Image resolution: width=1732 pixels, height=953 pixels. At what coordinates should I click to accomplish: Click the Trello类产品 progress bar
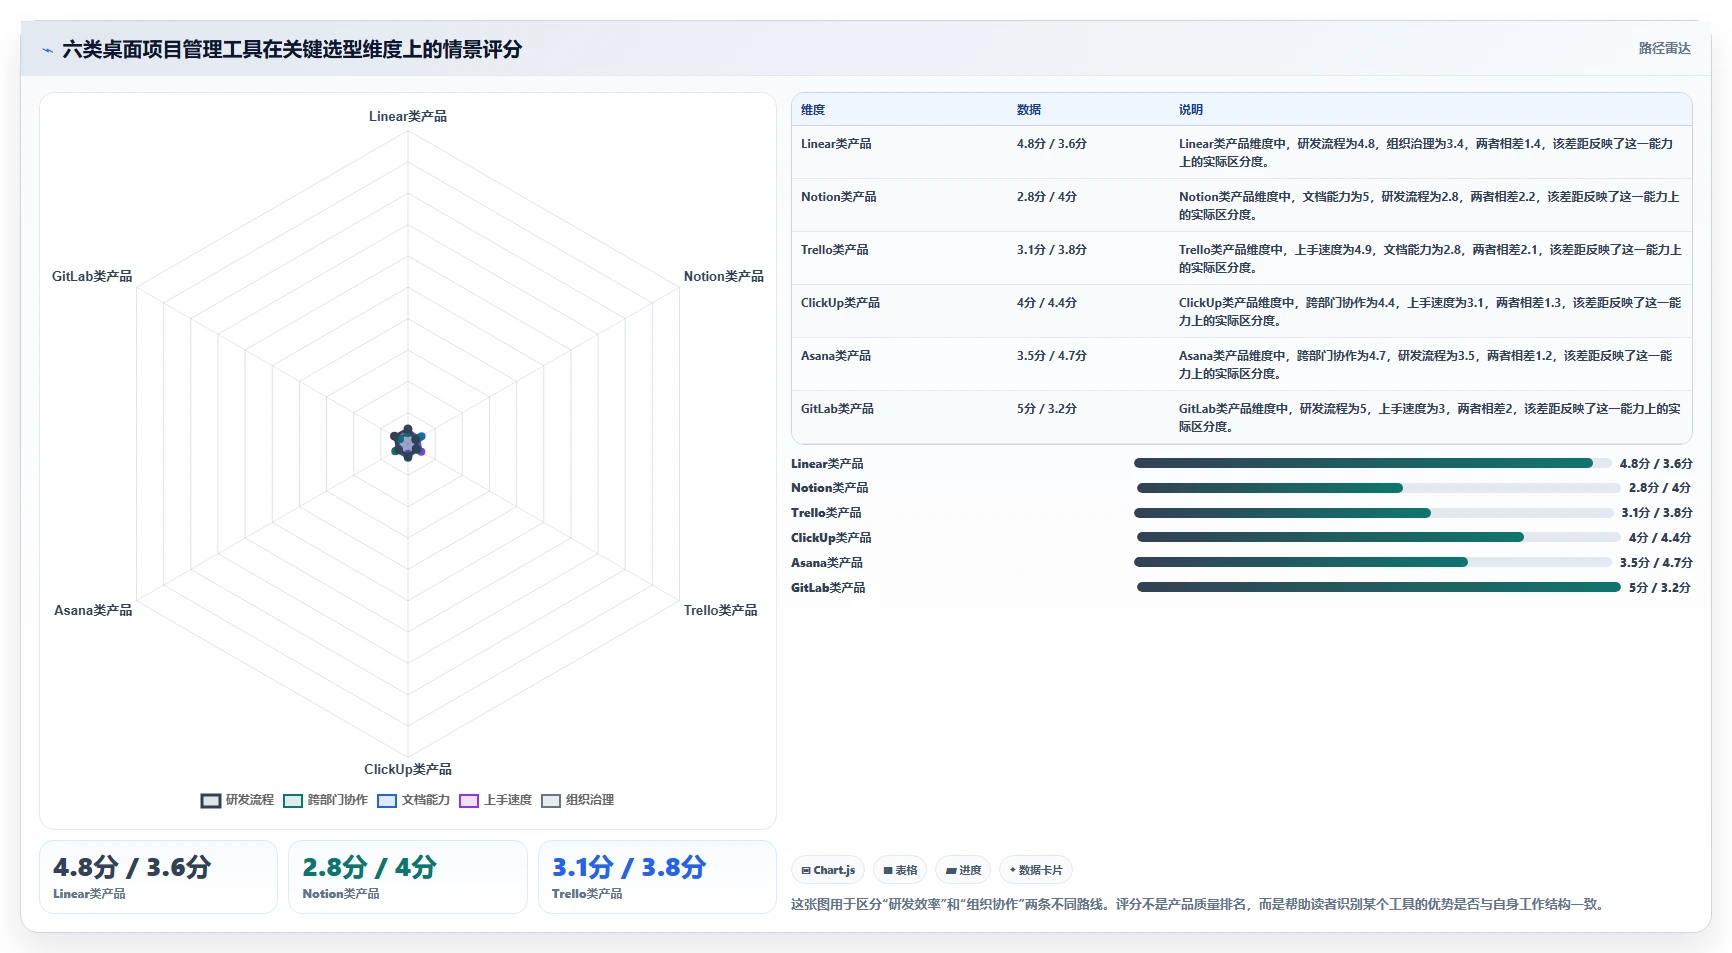[1372, 513]
